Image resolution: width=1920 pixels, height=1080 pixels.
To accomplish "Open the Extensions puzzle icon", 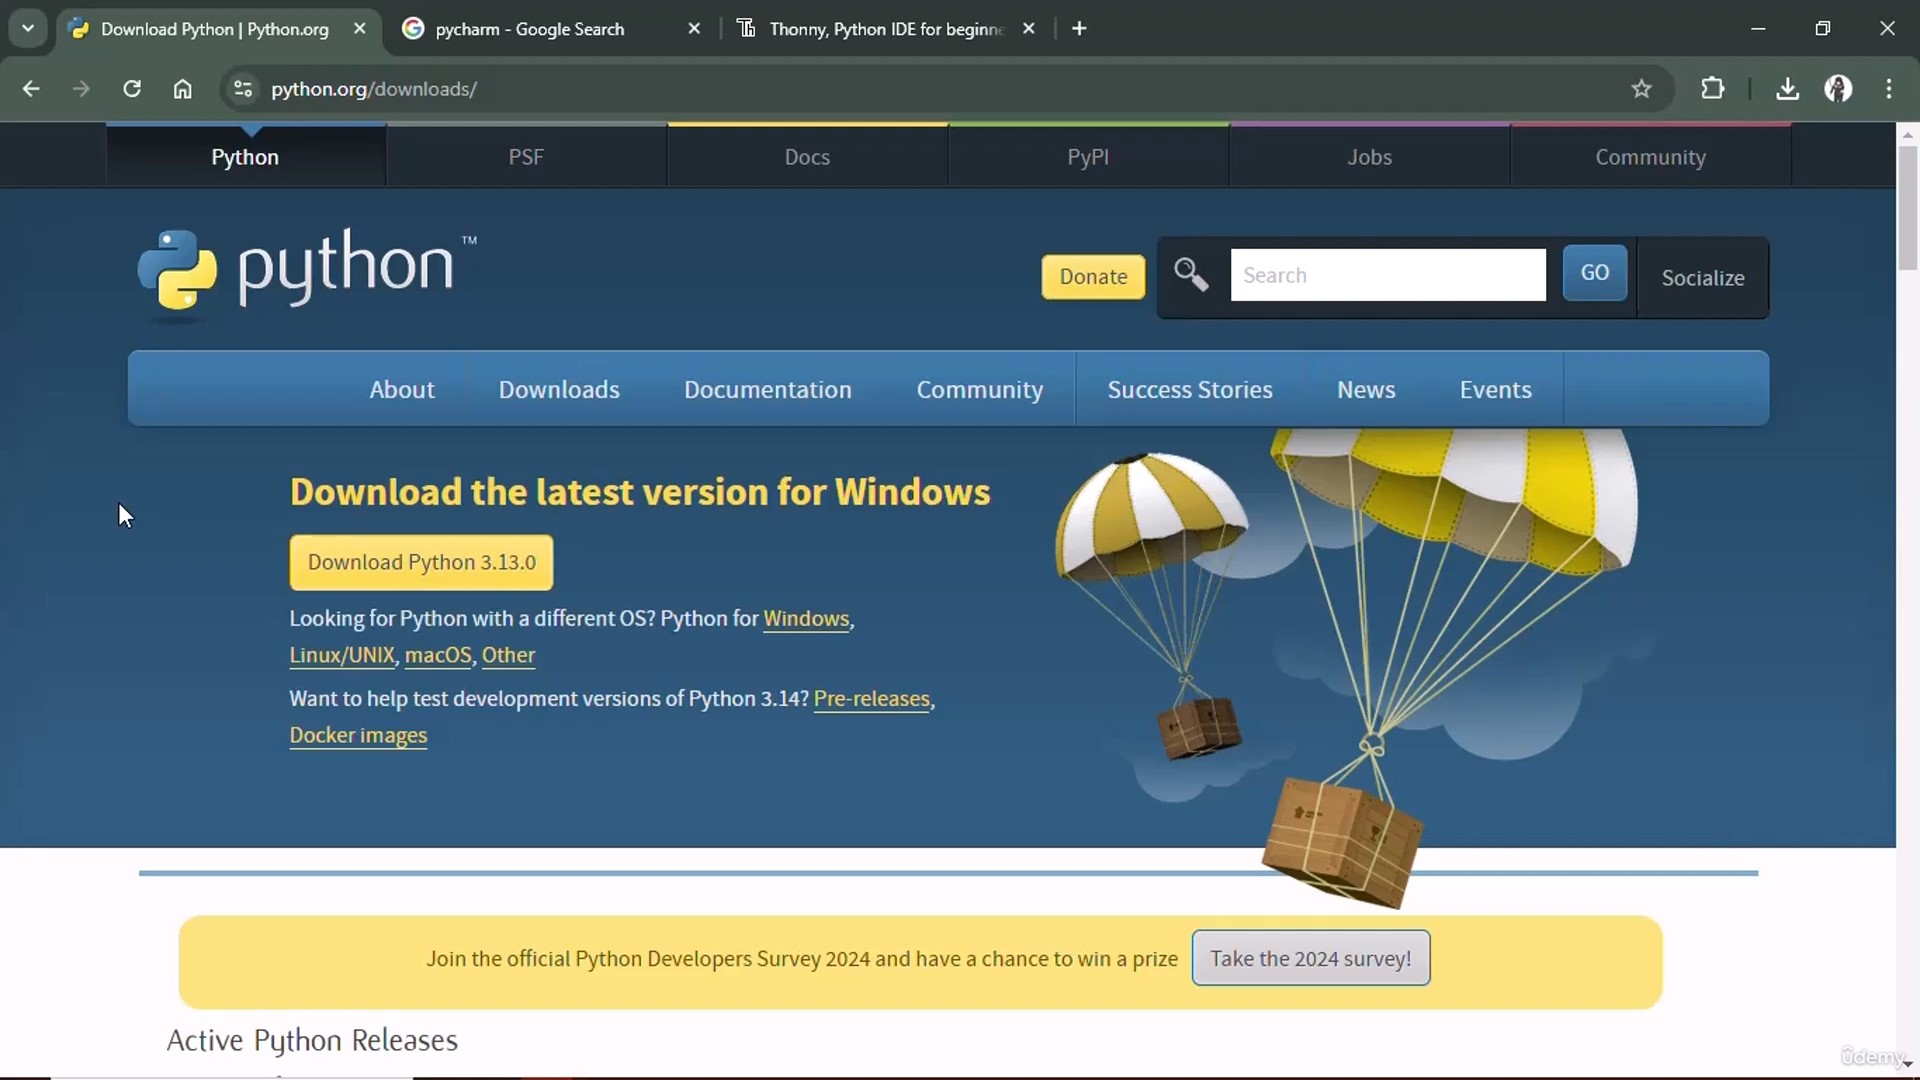I will pyautogui.click(x=1712, y=89).
